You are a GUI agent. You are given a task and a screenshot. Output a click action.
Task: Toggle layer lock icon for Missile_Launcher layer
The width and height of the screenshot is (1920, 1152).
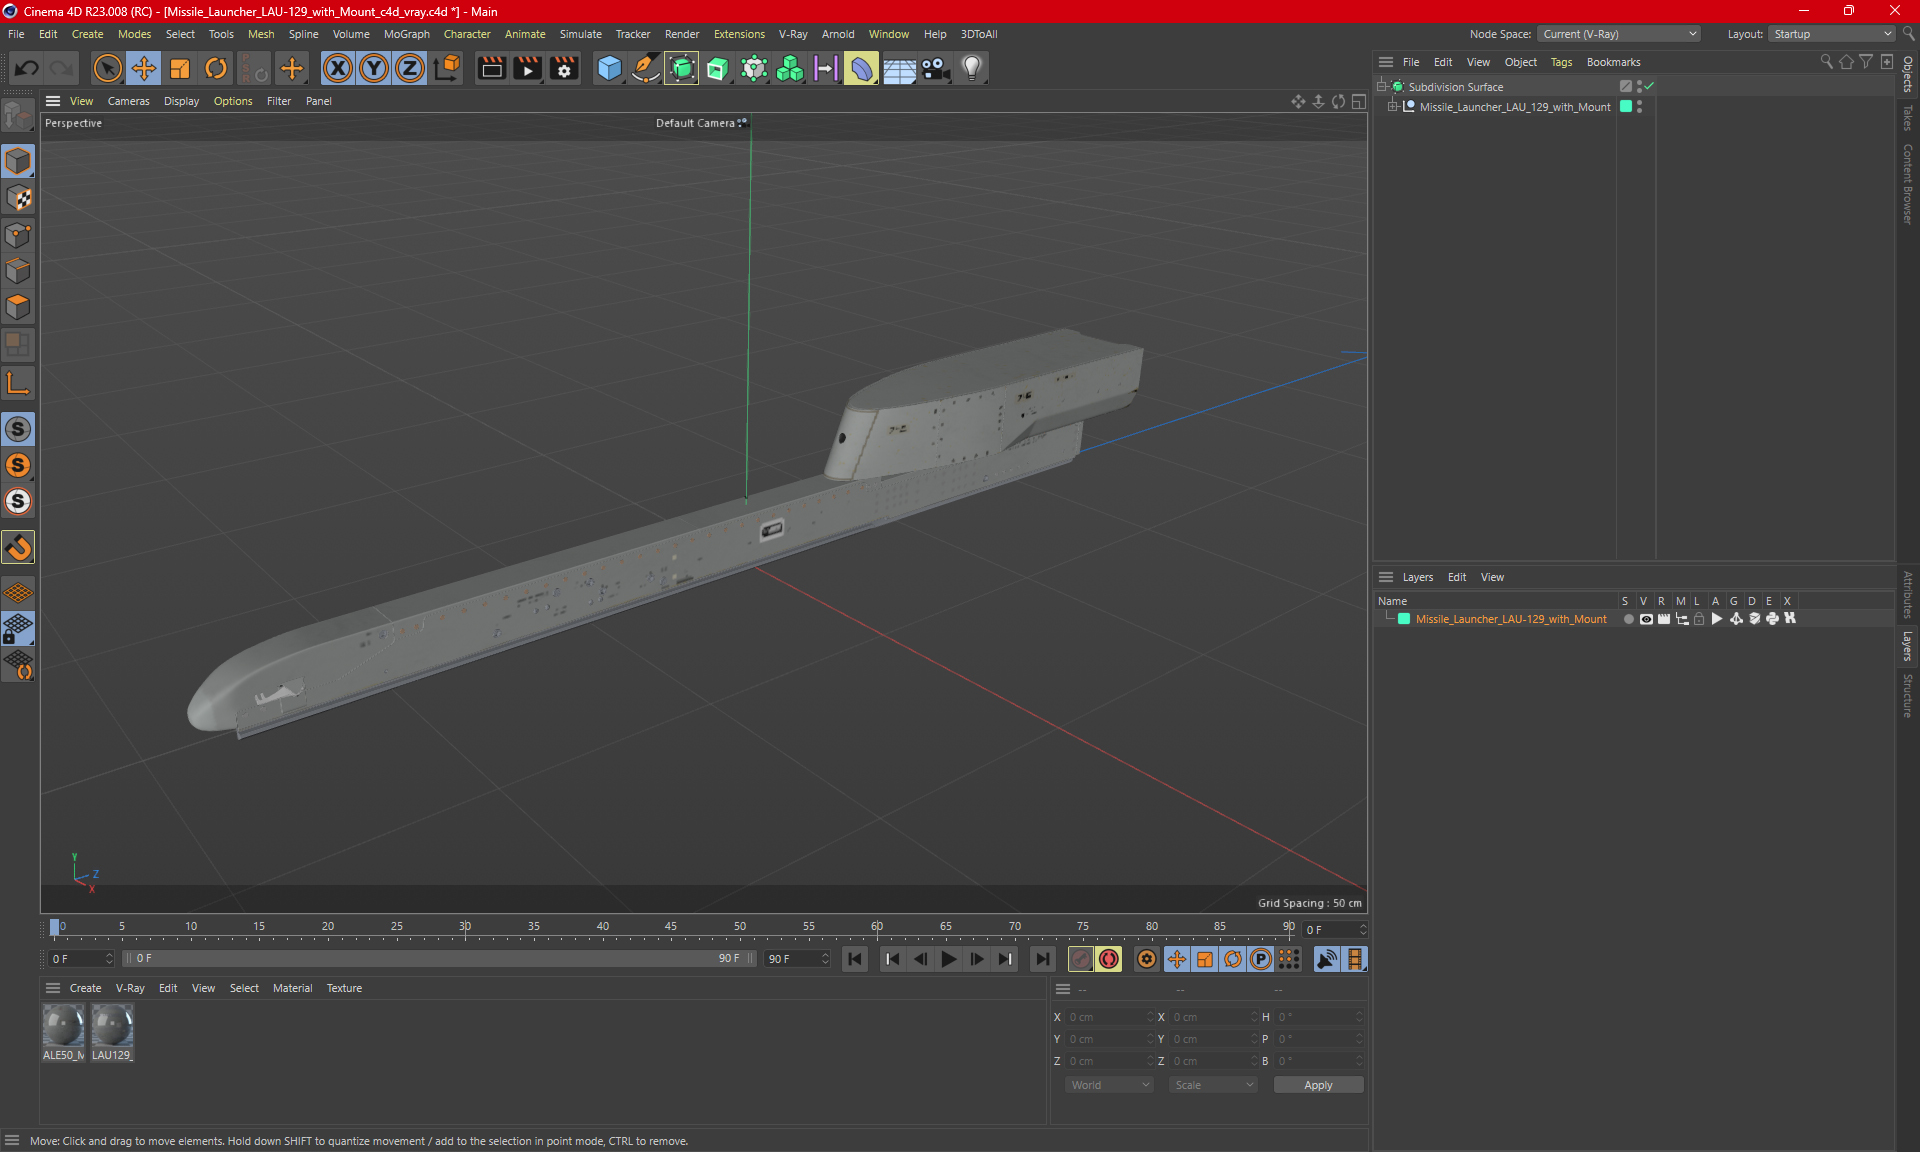(x=1699, y=619)
